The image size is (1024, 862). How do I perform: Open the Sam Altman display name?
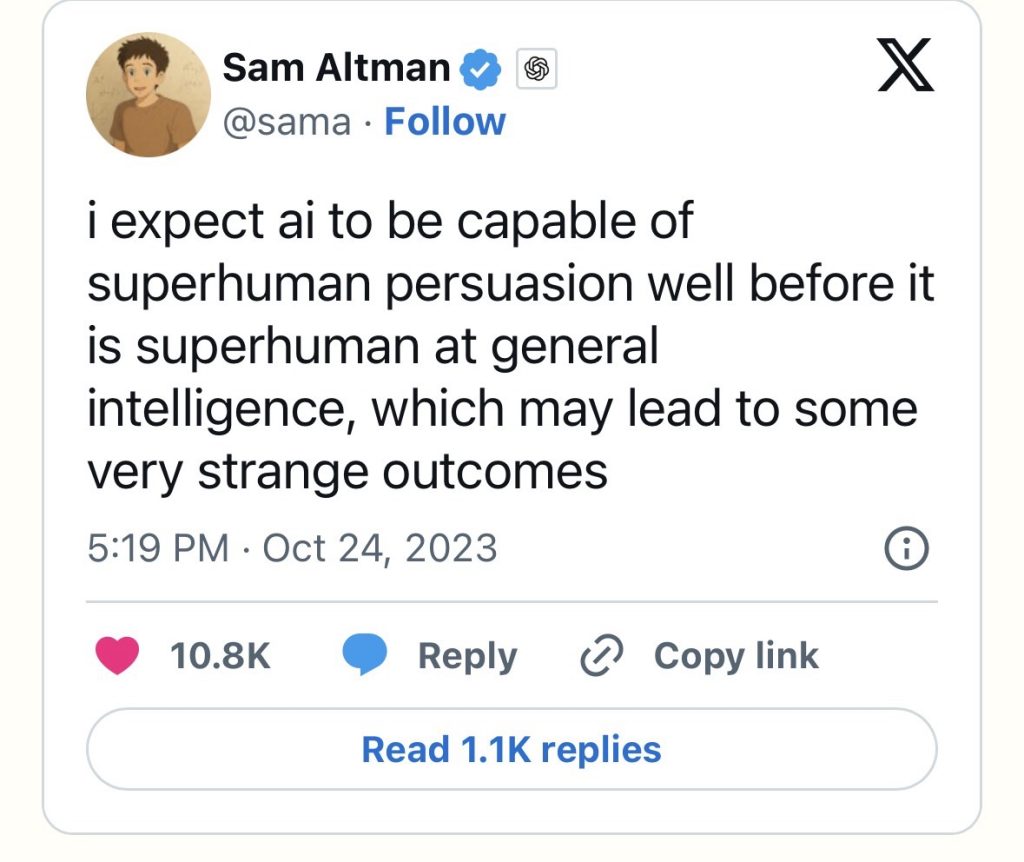335,68
